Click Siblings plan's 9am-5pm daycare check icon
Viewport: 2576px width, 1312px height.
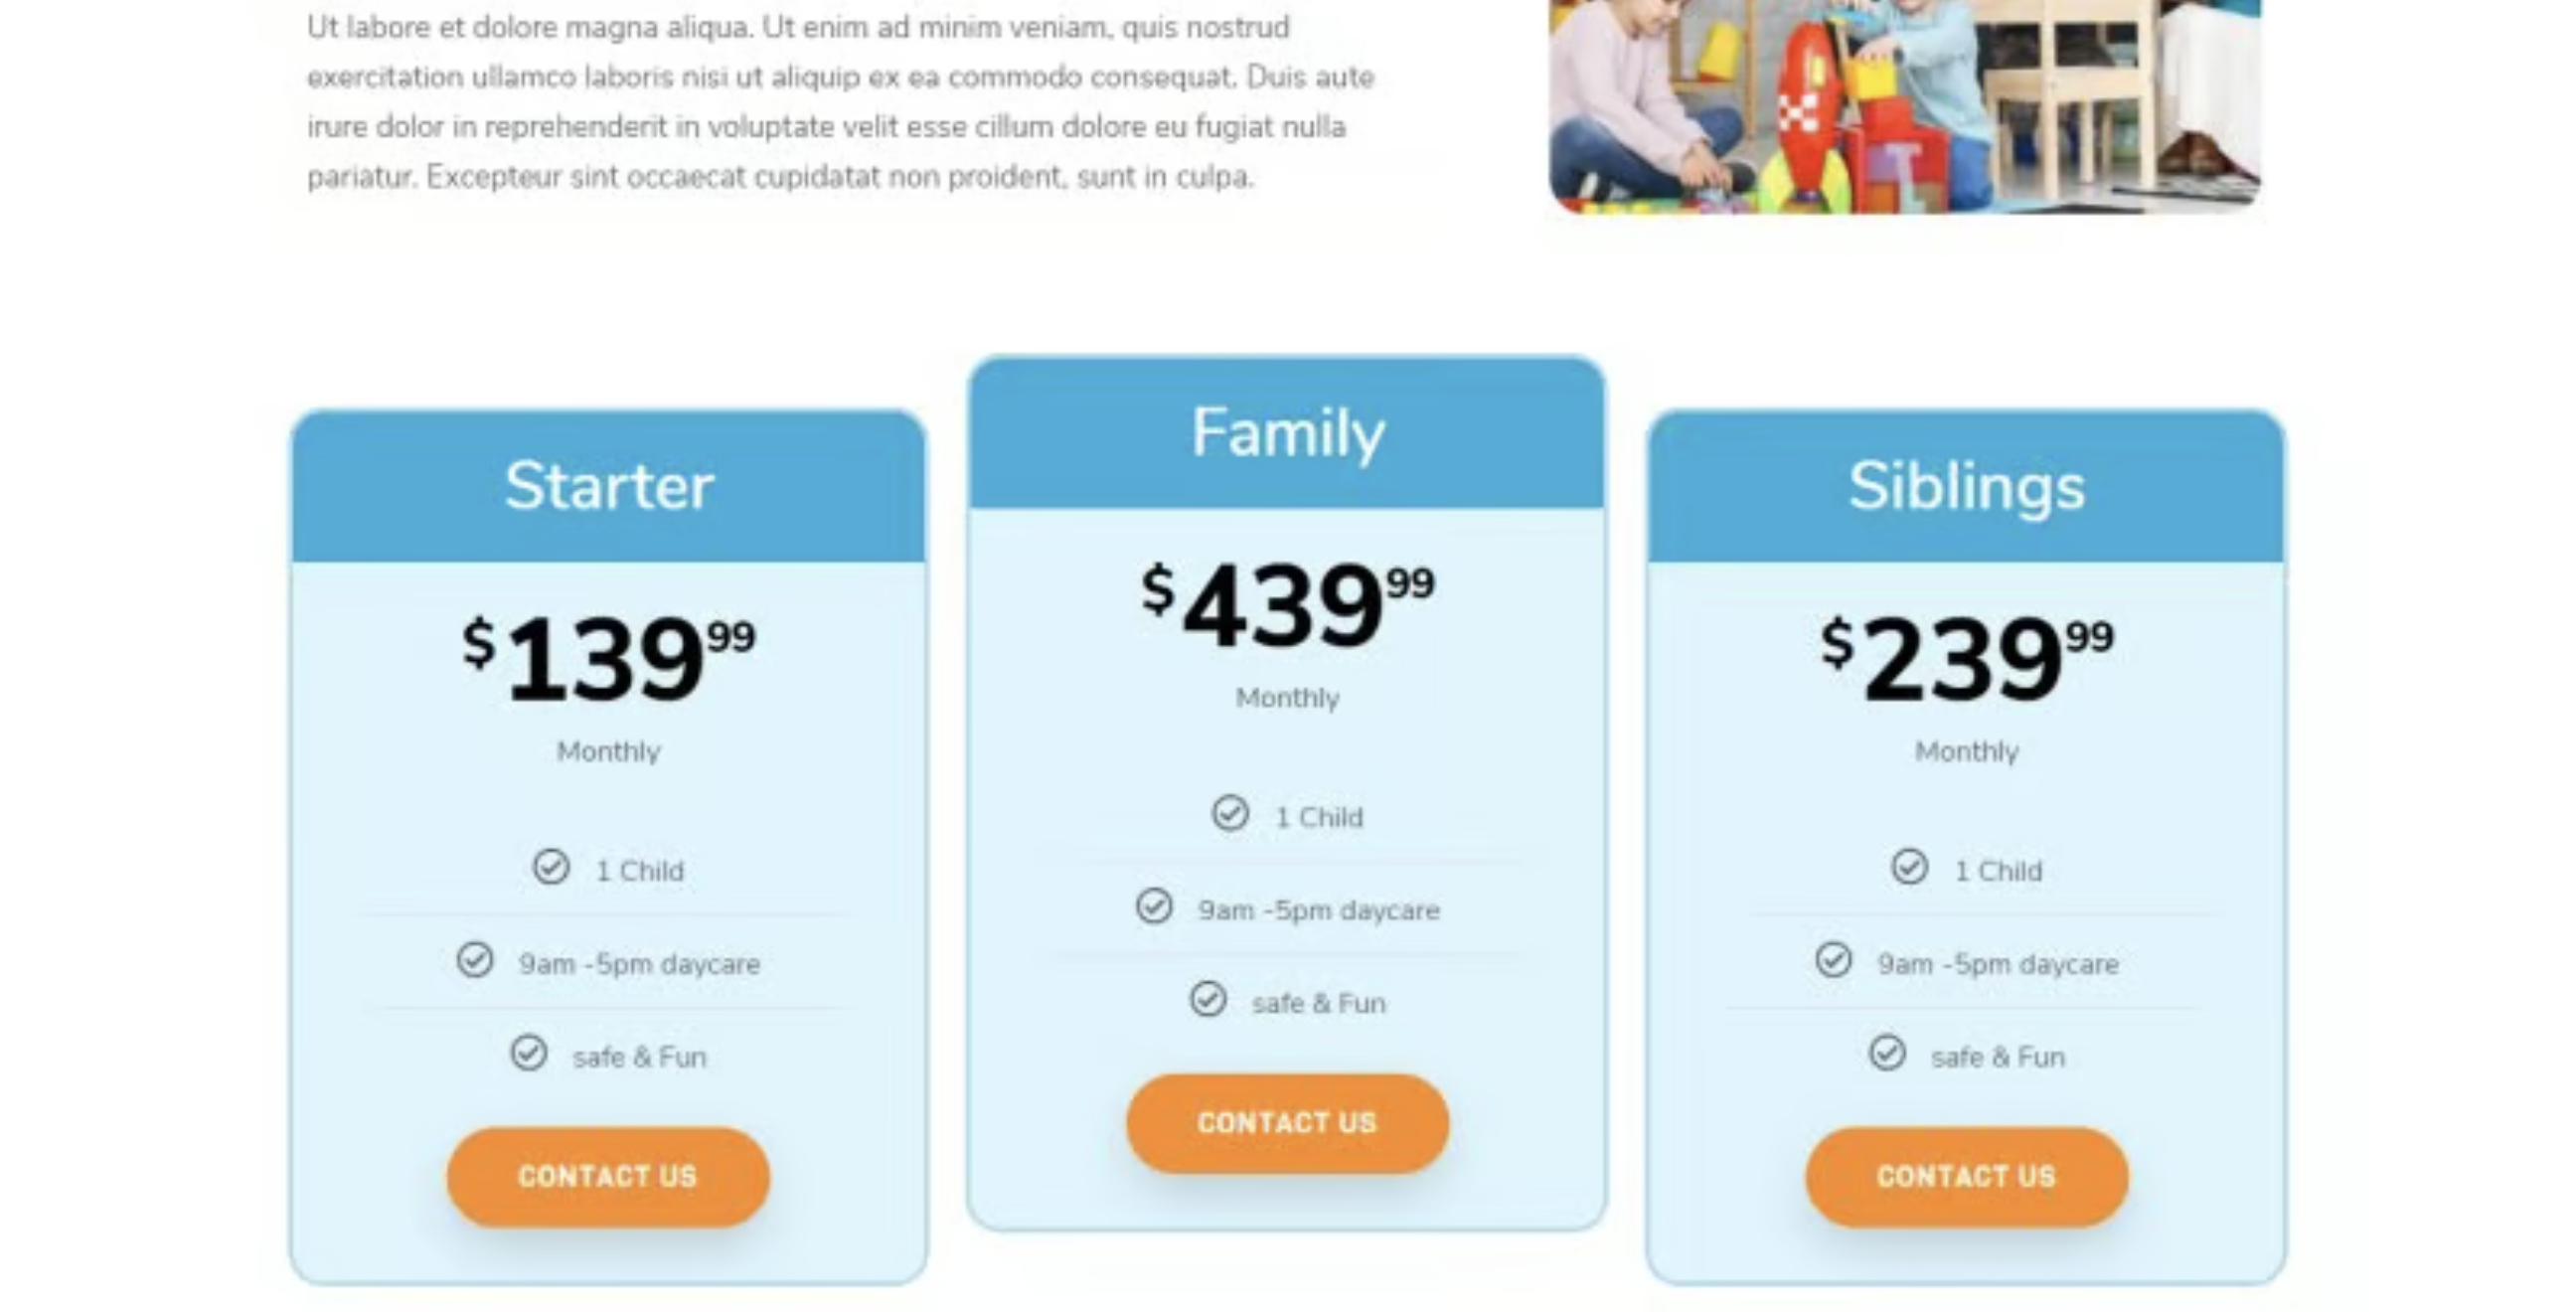(x=1833, y=960)
